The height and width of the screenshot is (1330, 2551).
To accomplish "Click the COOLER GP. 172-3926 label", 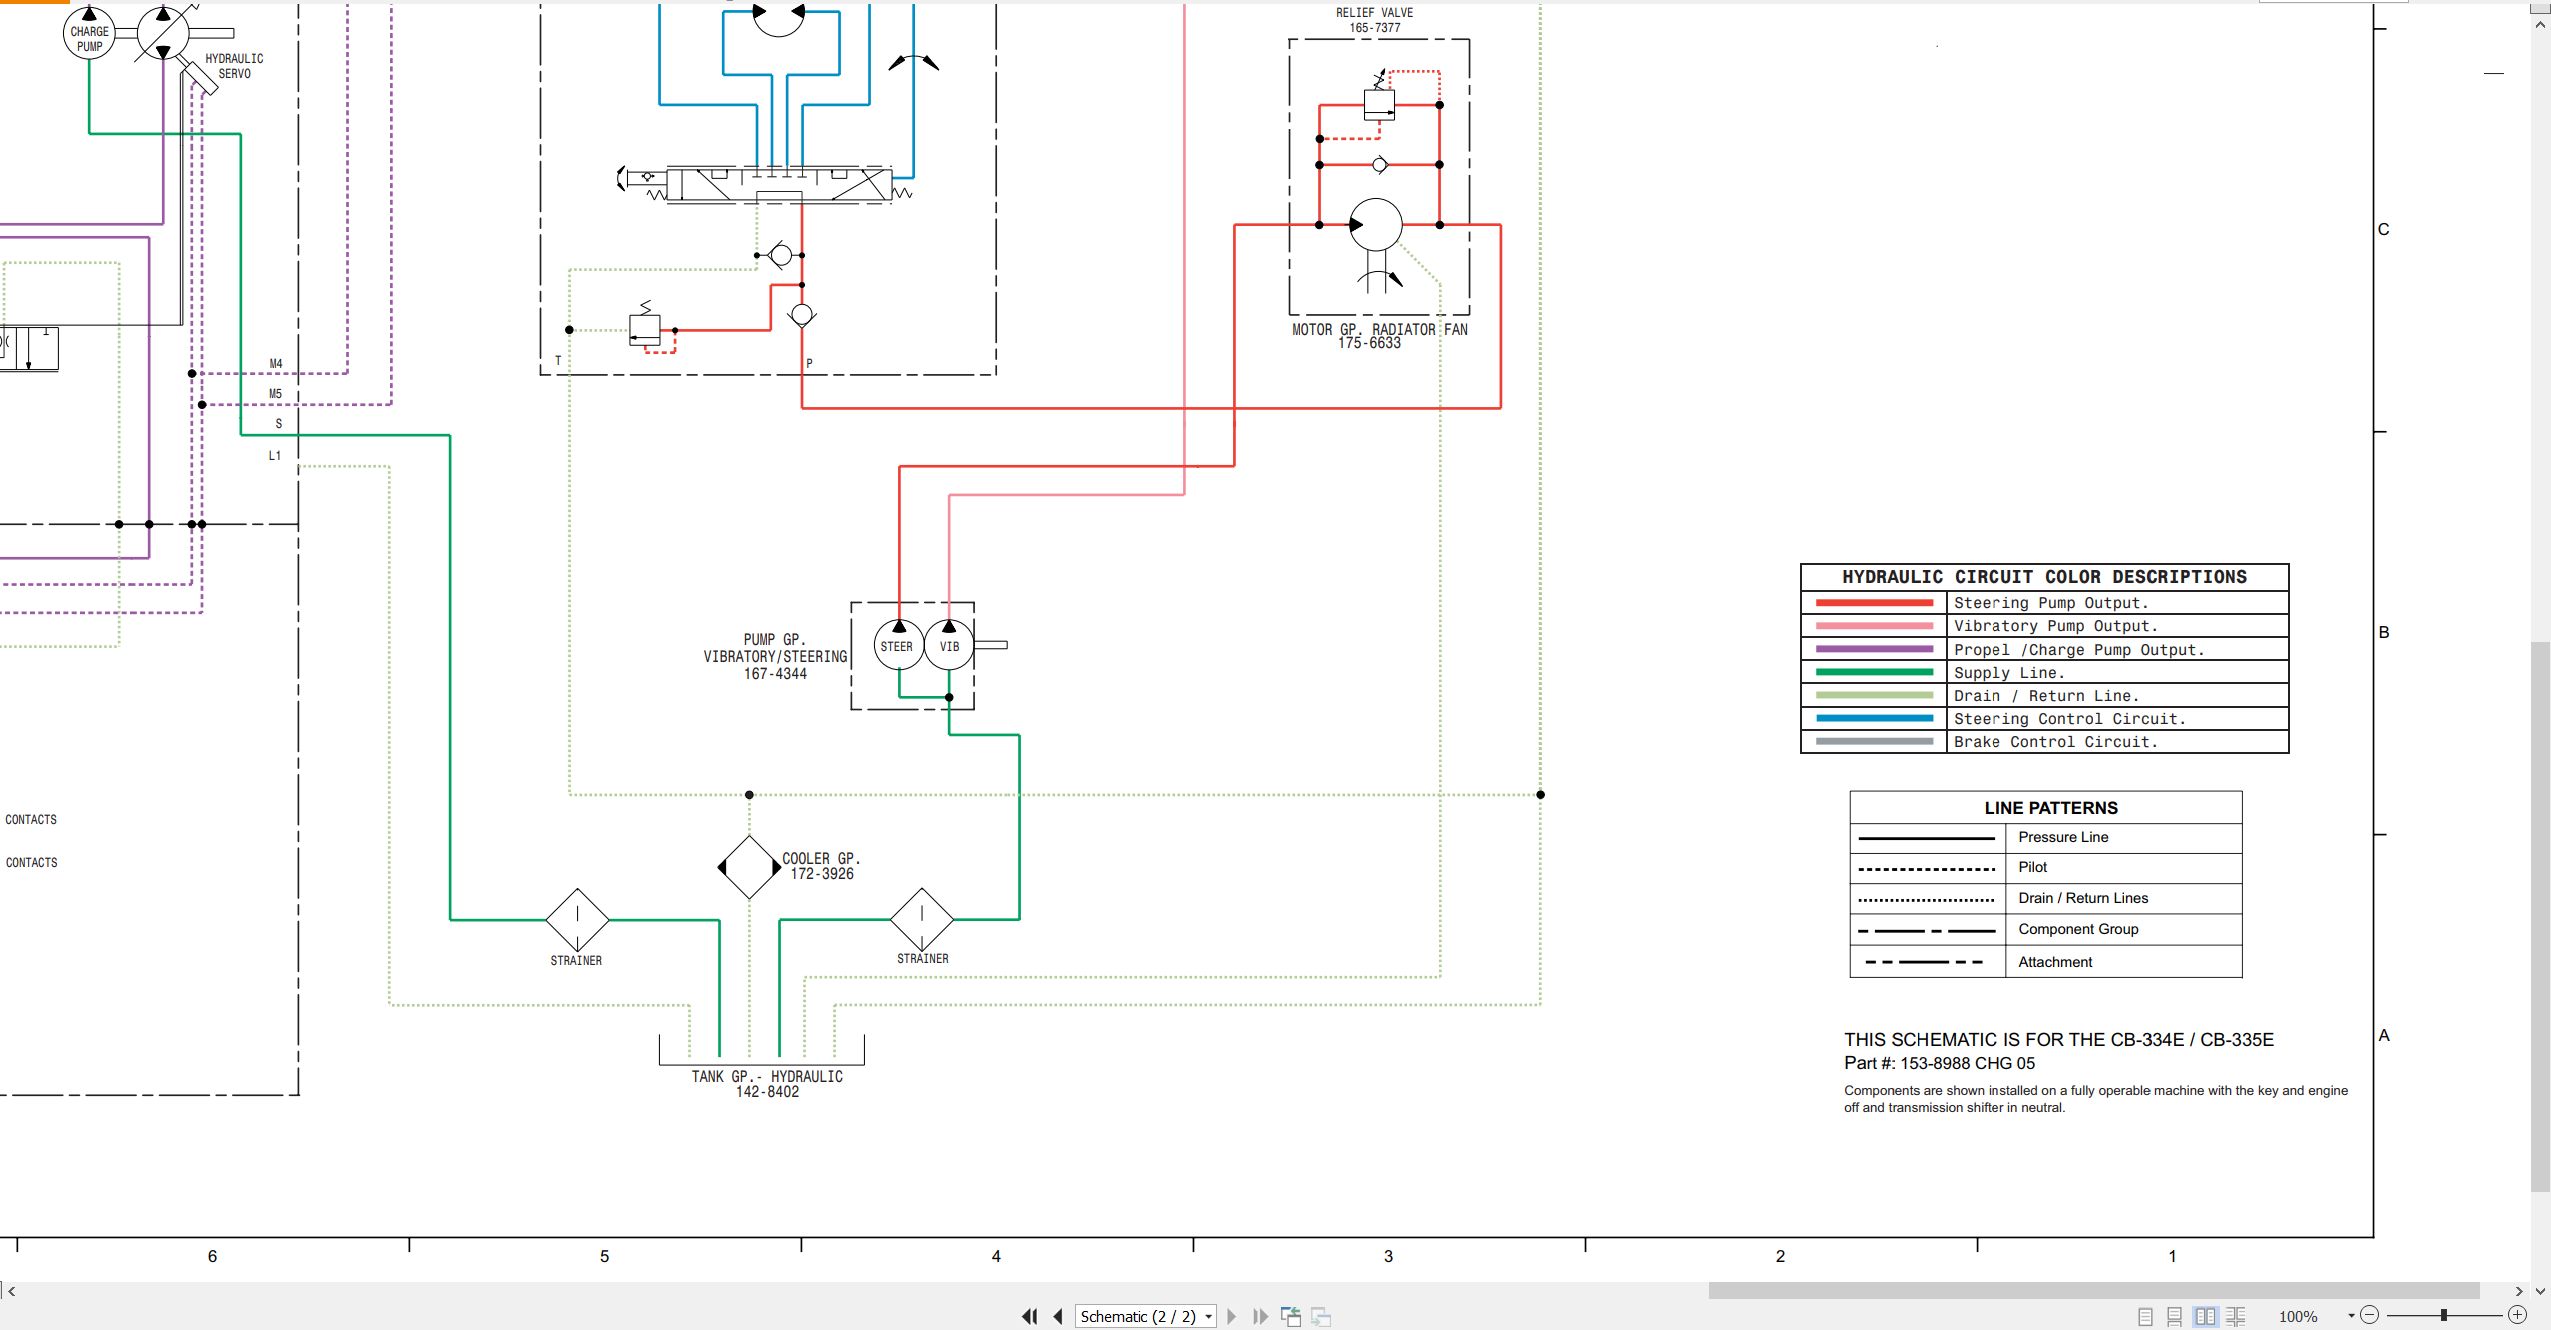I will [821, 866].
